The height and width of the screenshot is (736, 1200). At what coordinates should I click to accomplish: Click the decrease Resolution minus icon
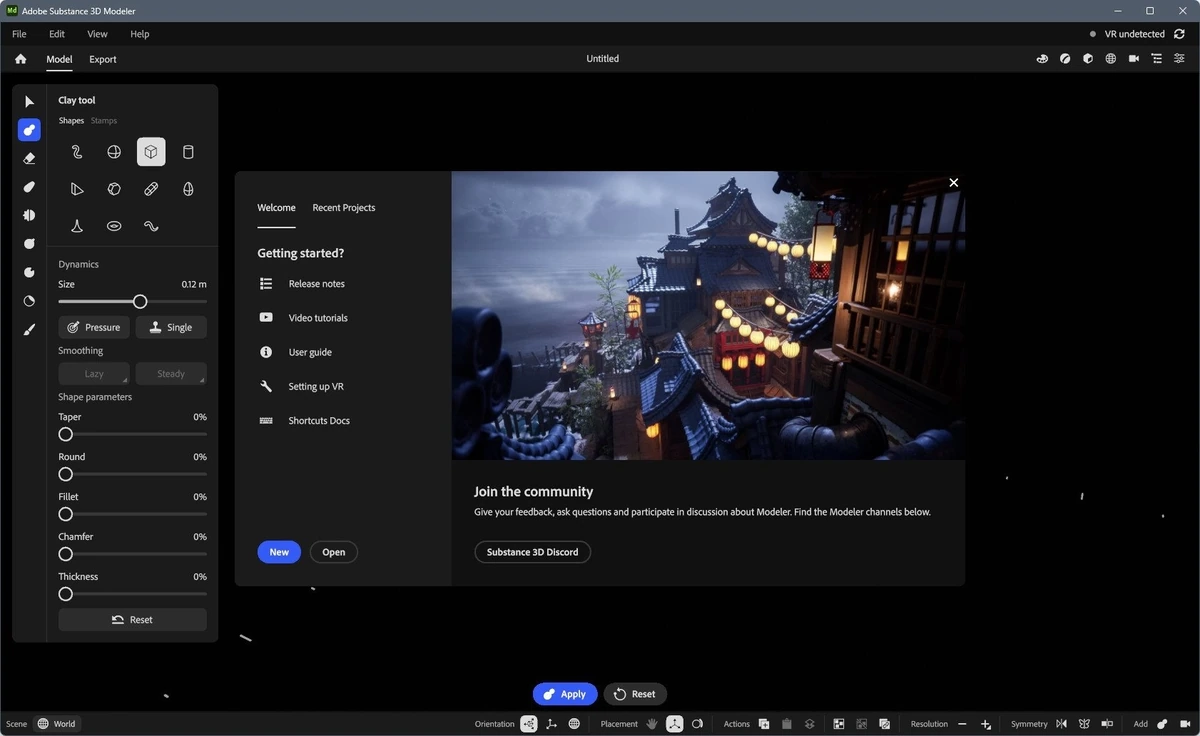click(x=962, y=724)
